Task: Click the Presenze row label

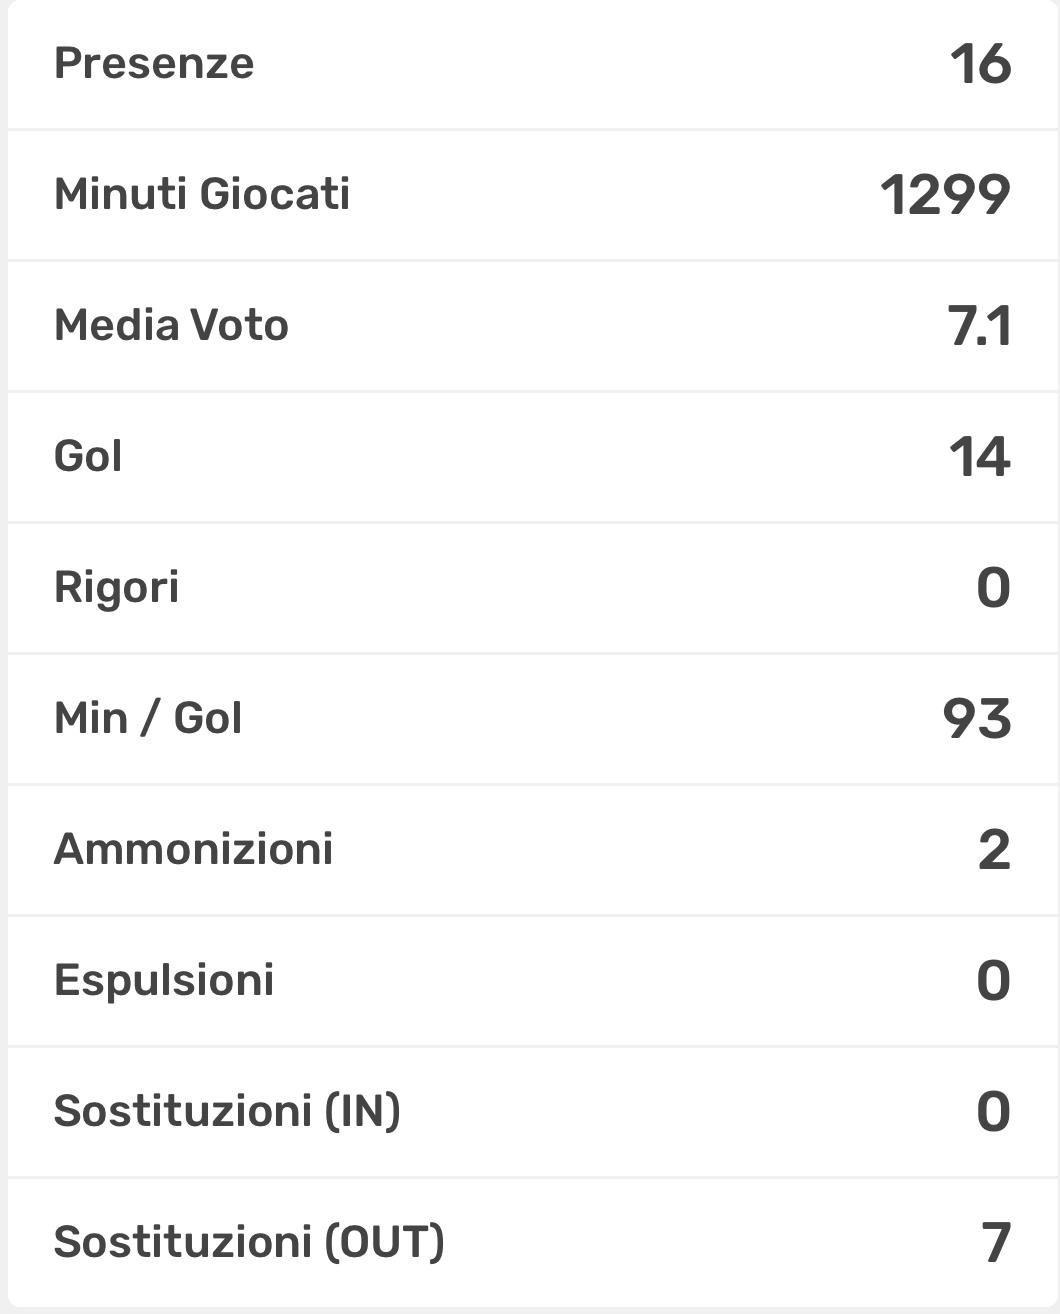Action: point(154,63)
